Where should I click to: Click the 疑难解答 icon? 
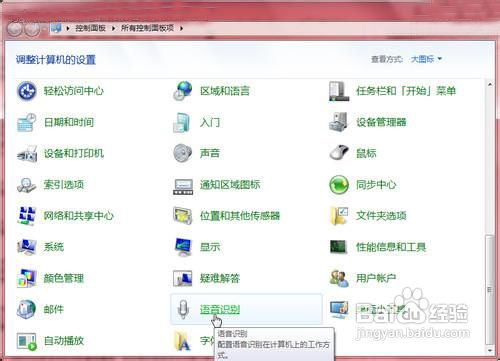tap(183, 278)
